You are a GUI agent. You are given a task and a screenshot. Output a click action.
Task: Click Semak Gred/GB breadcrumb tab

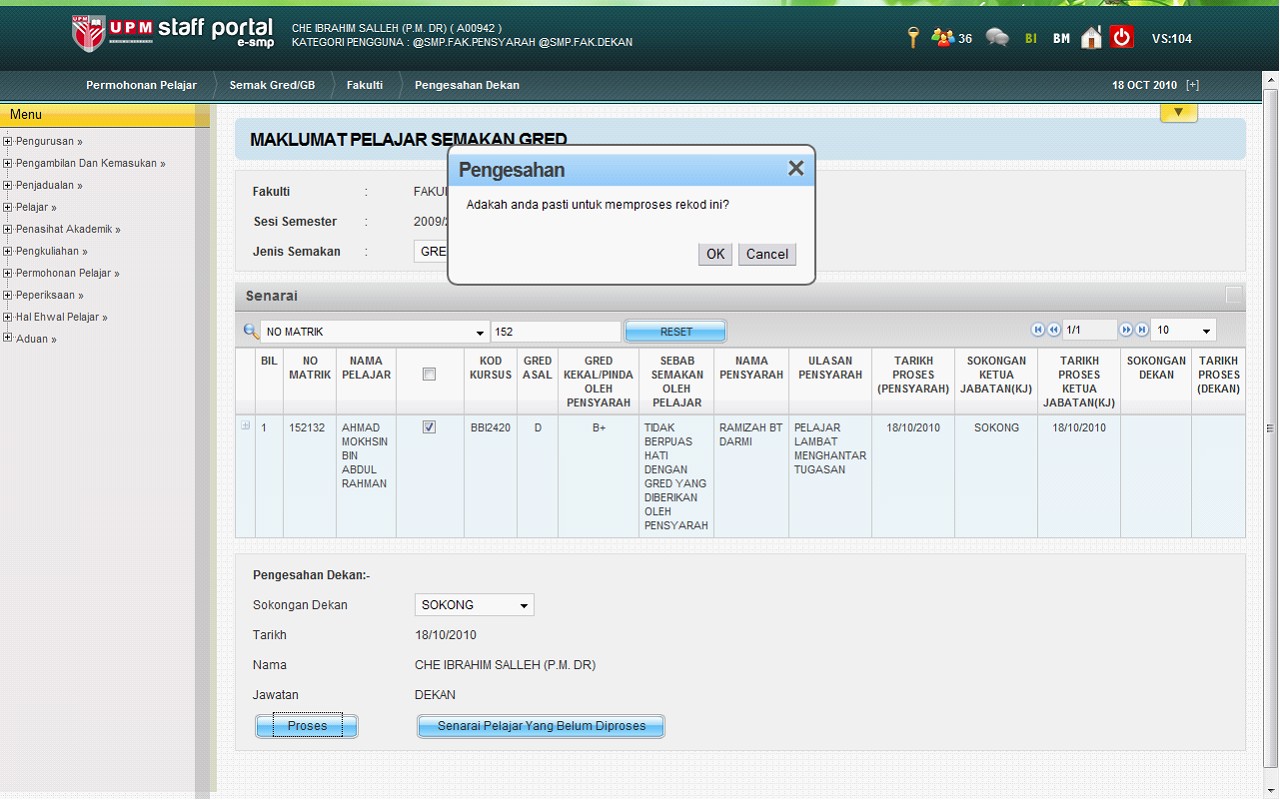tap(272, 85)
